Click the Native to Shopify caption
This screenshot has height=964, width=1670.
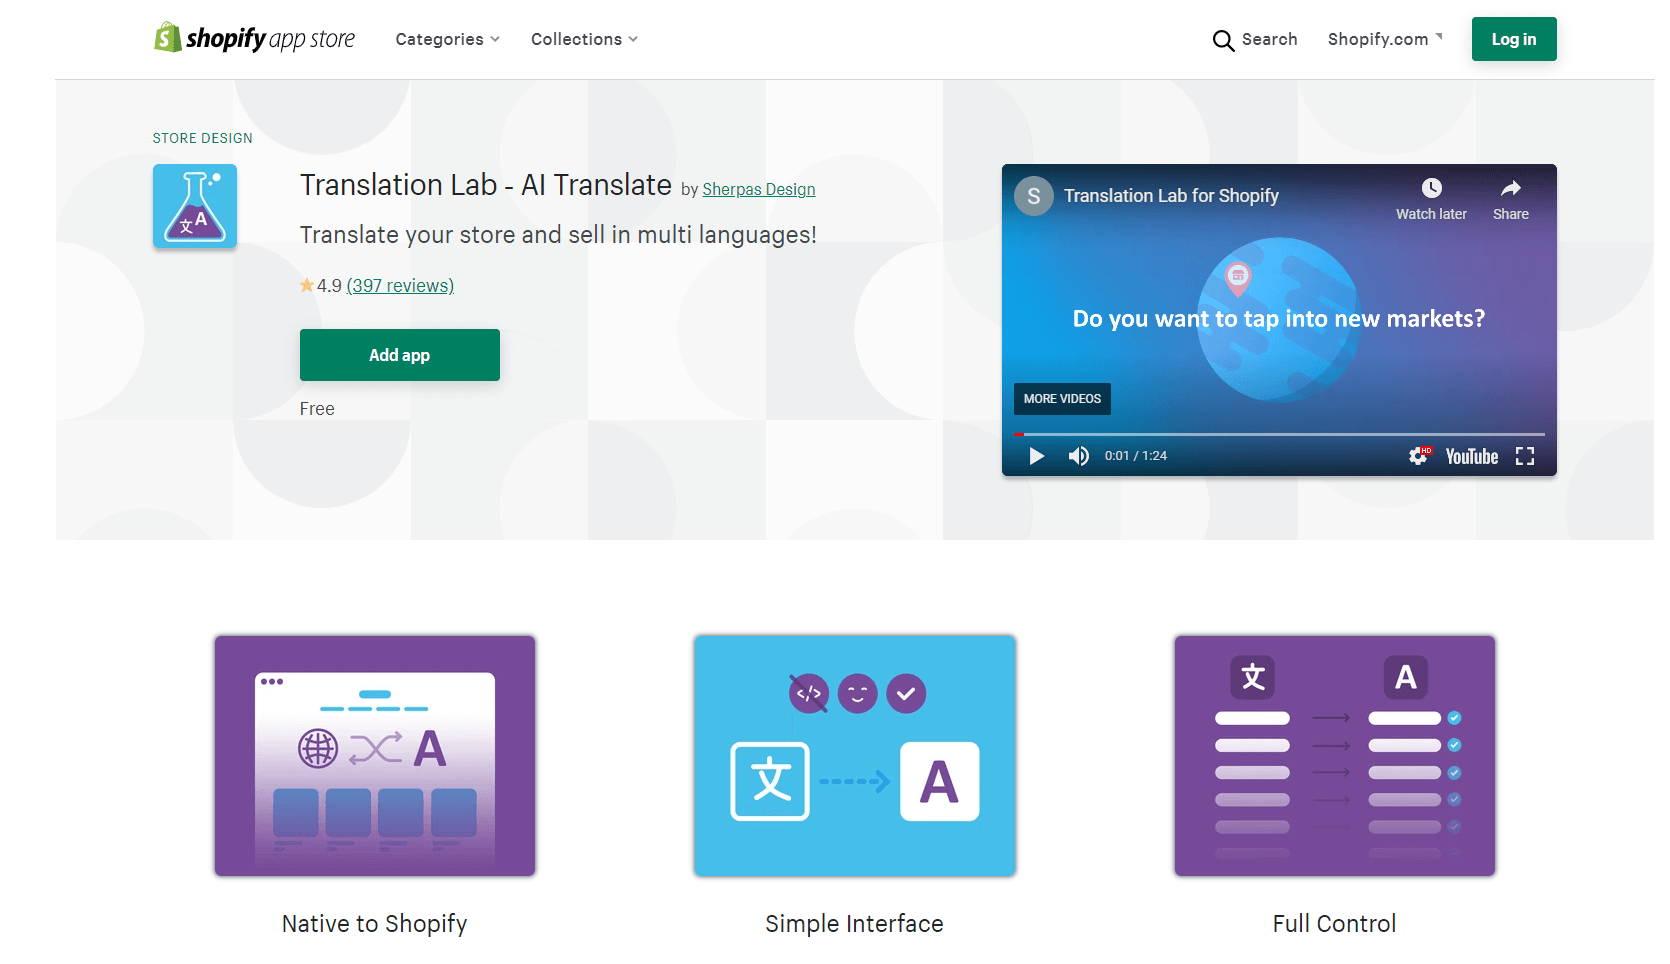375,924
